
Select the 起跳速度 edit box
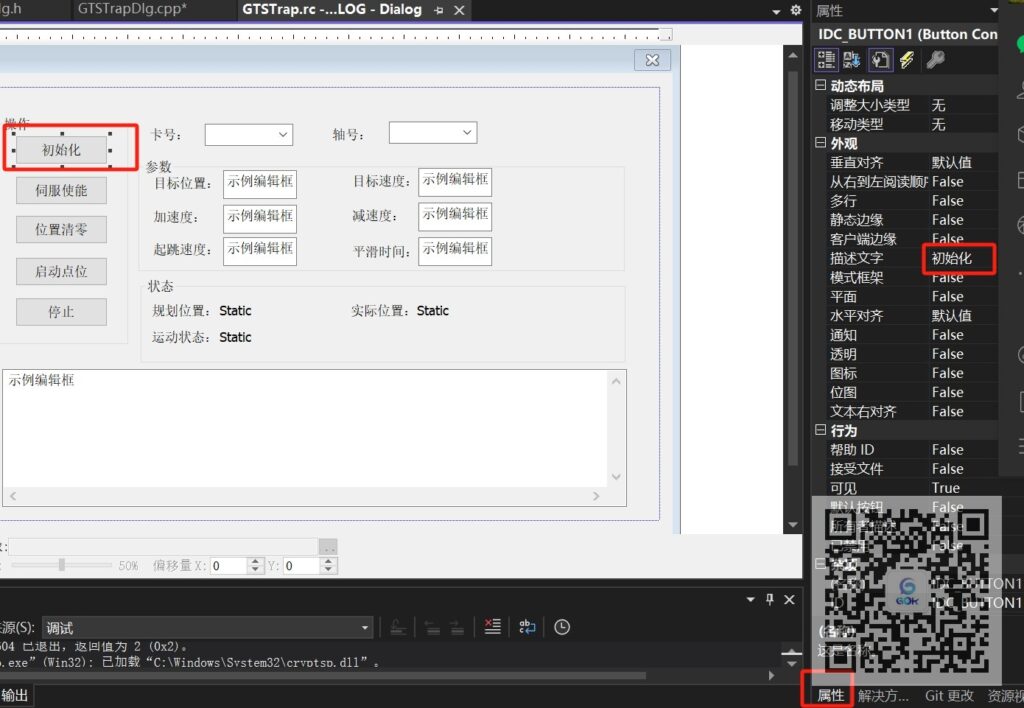click(x=260, y=251)
